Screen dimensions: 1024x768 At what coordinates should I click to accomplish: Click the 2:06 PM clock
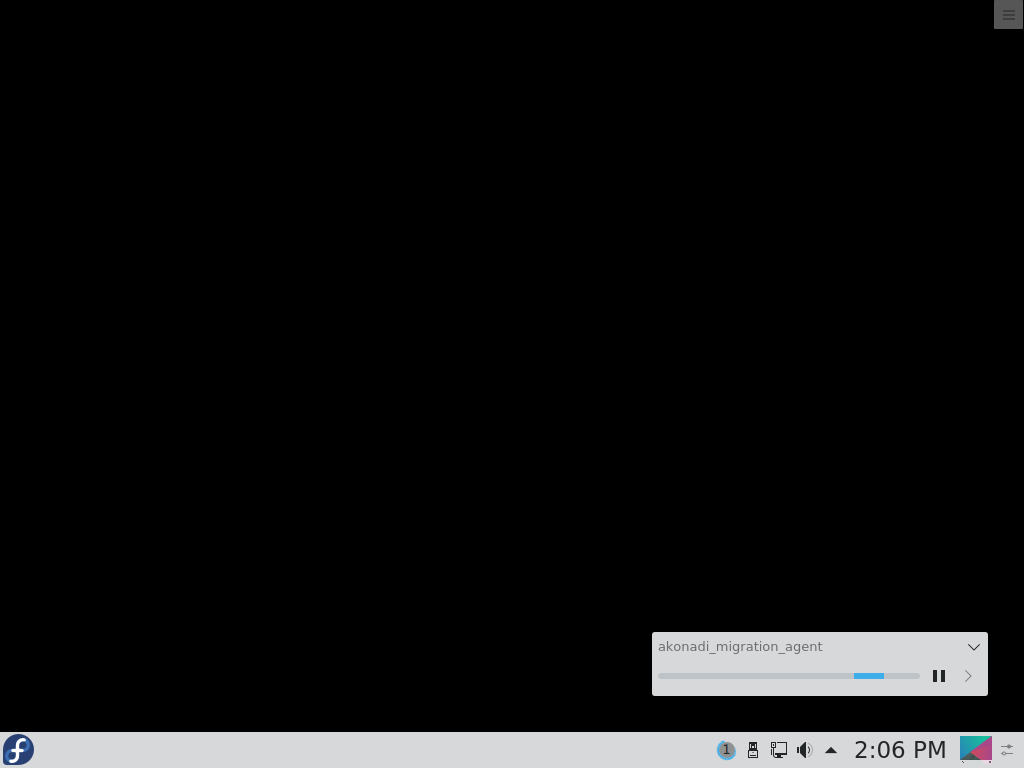pos(900,750)
